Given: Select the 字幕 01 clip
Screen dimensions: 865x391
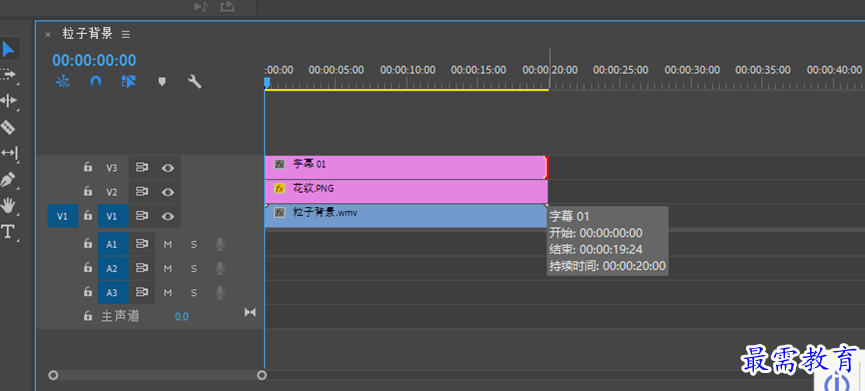Looking at the screenshot, I should [406, 167].
